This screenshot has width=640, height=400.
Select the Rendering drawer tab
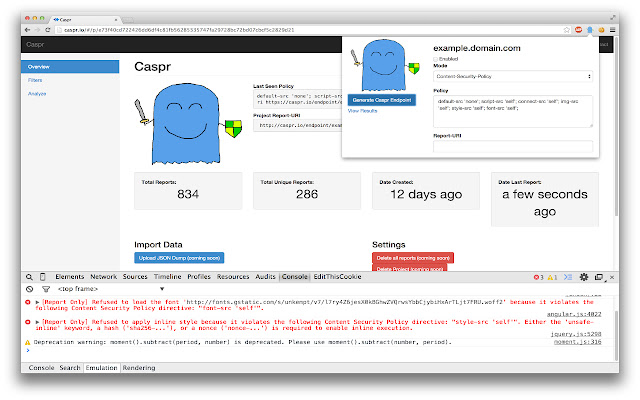(139, 368)
